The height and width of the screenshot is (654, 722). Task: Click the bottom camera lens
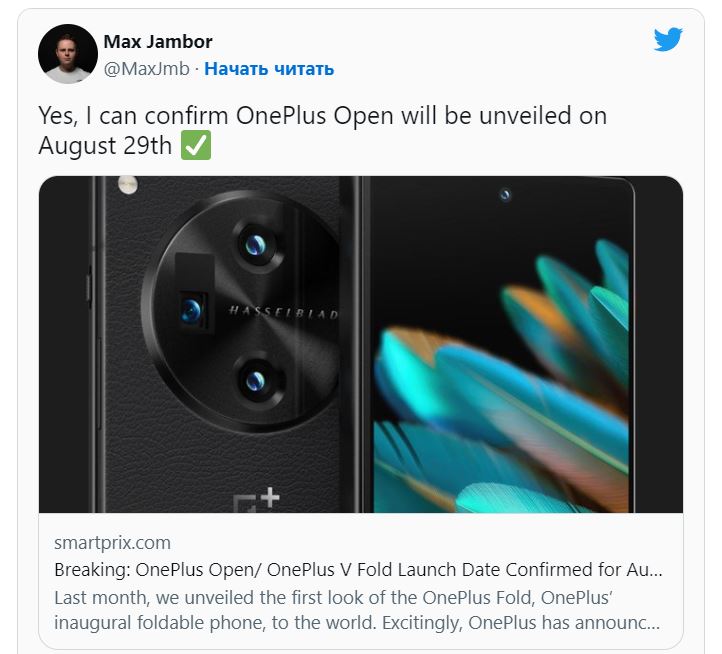[x=256, y=381]
